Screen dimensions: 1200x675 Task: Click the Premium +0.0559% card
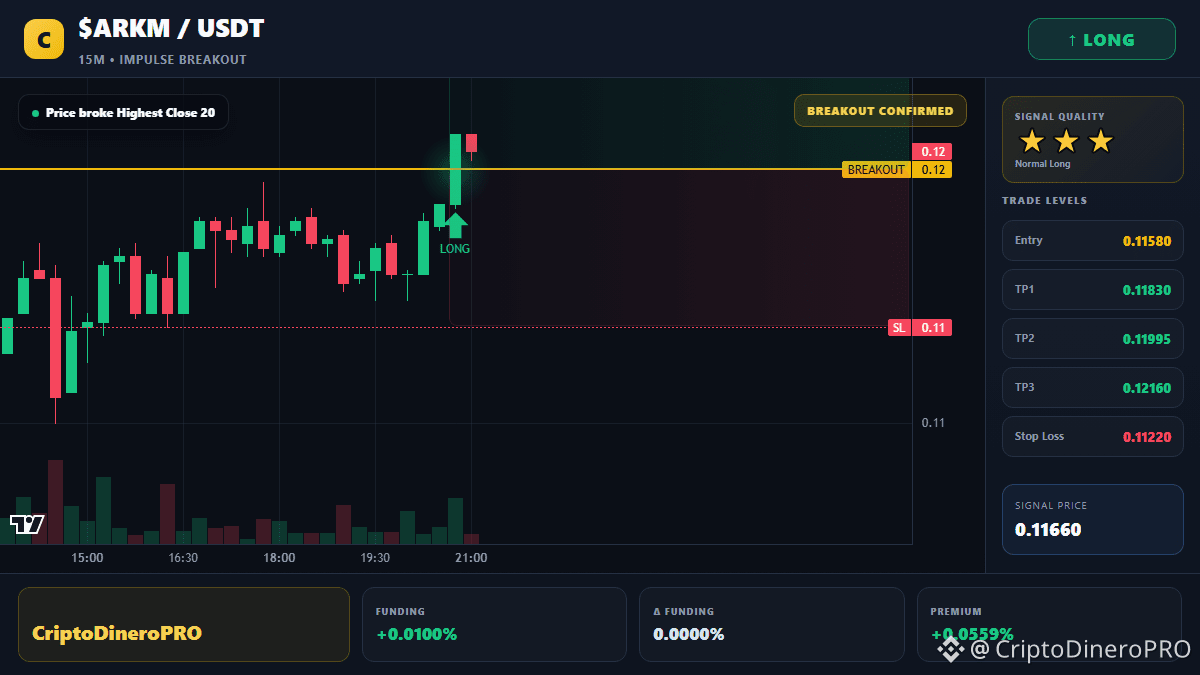click(x=1049, y=624)
